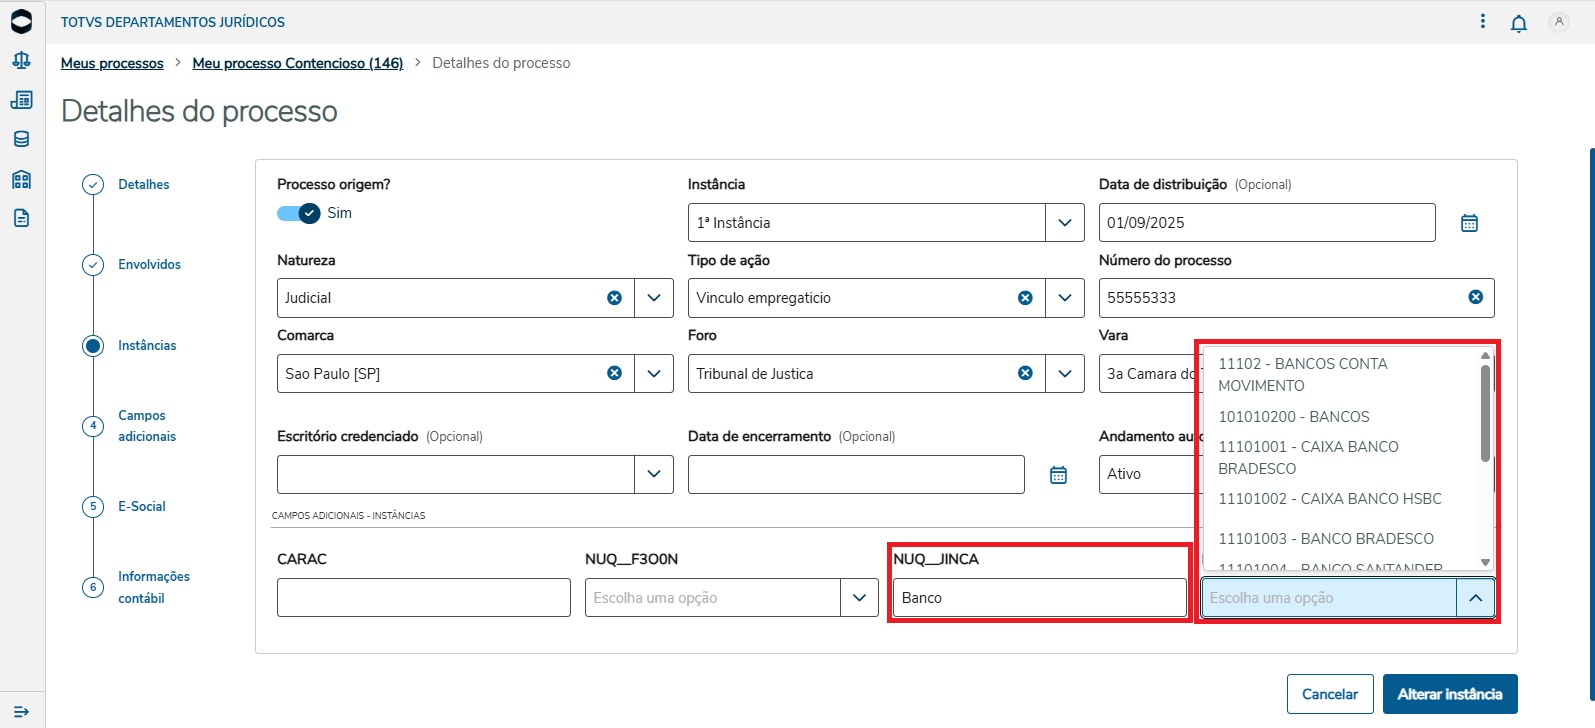Open the Data de distribuição calendar picker
Image resolution: width=1595 pixels, height=728 pixels.
1468,223
